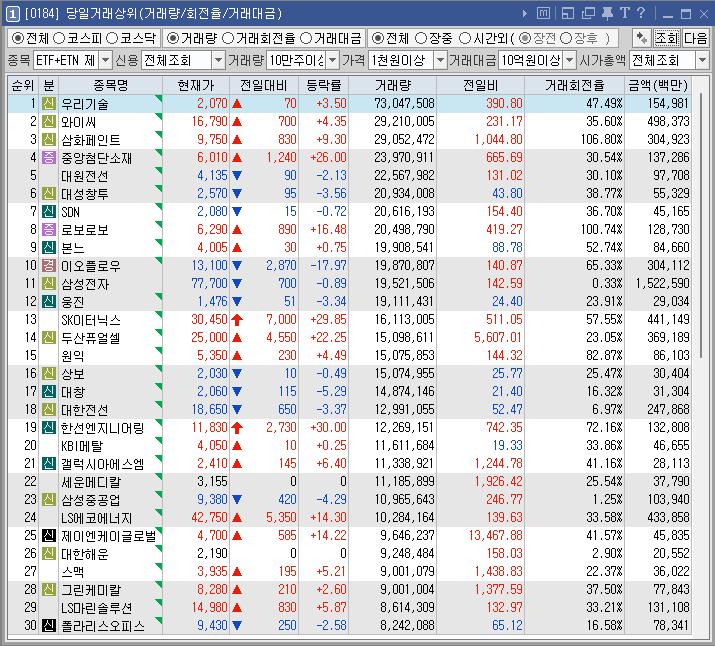Select the 거래회전율 radio button

coord(228,38)
